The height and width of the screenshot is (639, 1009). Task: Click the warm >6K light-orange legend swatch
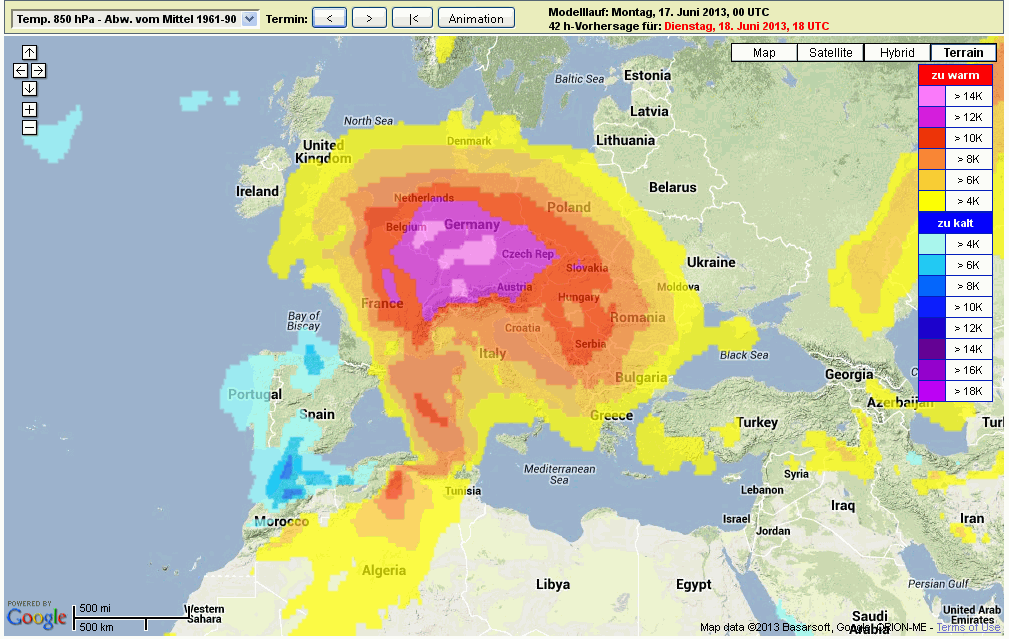pos(932,180)
